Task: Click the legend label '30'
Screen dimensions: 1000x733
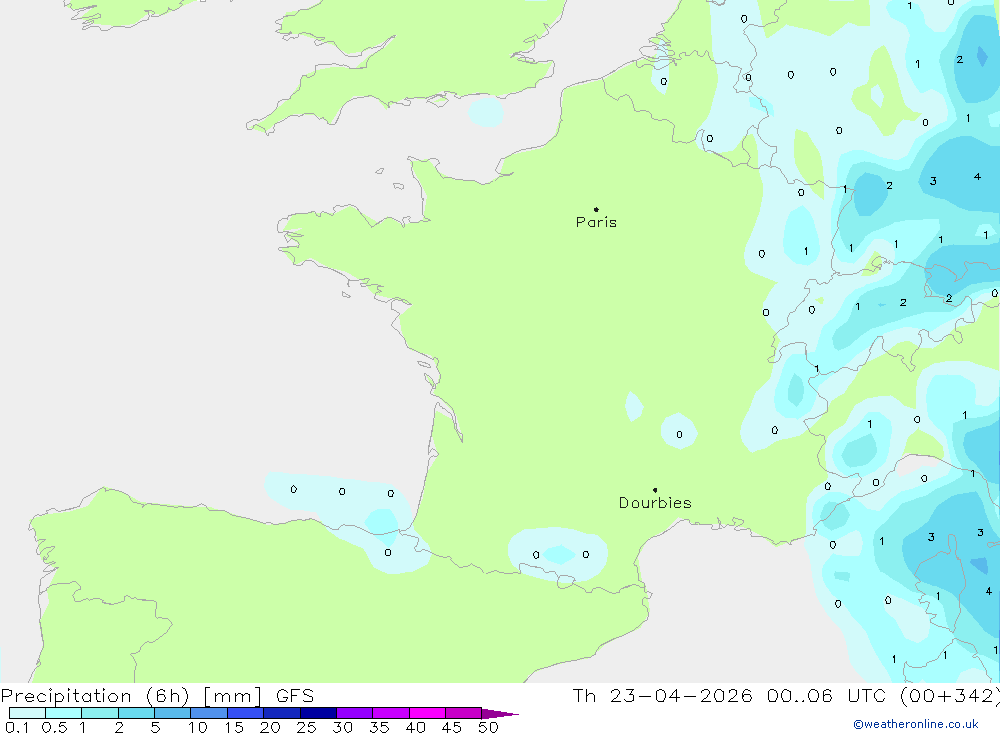Action: coord(343,727)
